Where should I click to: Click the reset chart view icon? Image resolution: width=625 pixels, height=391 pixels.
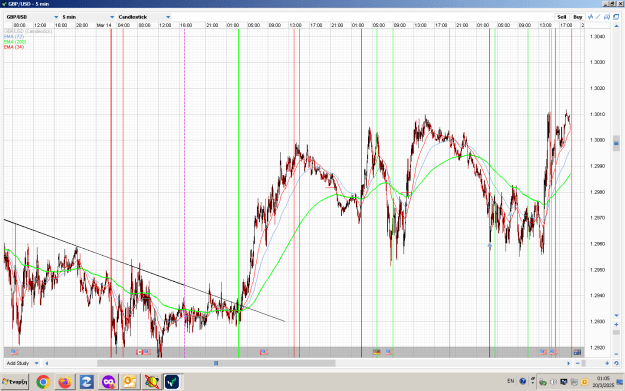(x=616, y=363)
